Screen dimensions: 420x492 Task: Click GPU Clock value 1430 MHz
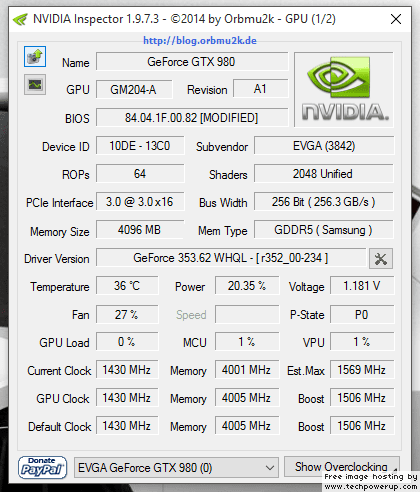(127, 398)
